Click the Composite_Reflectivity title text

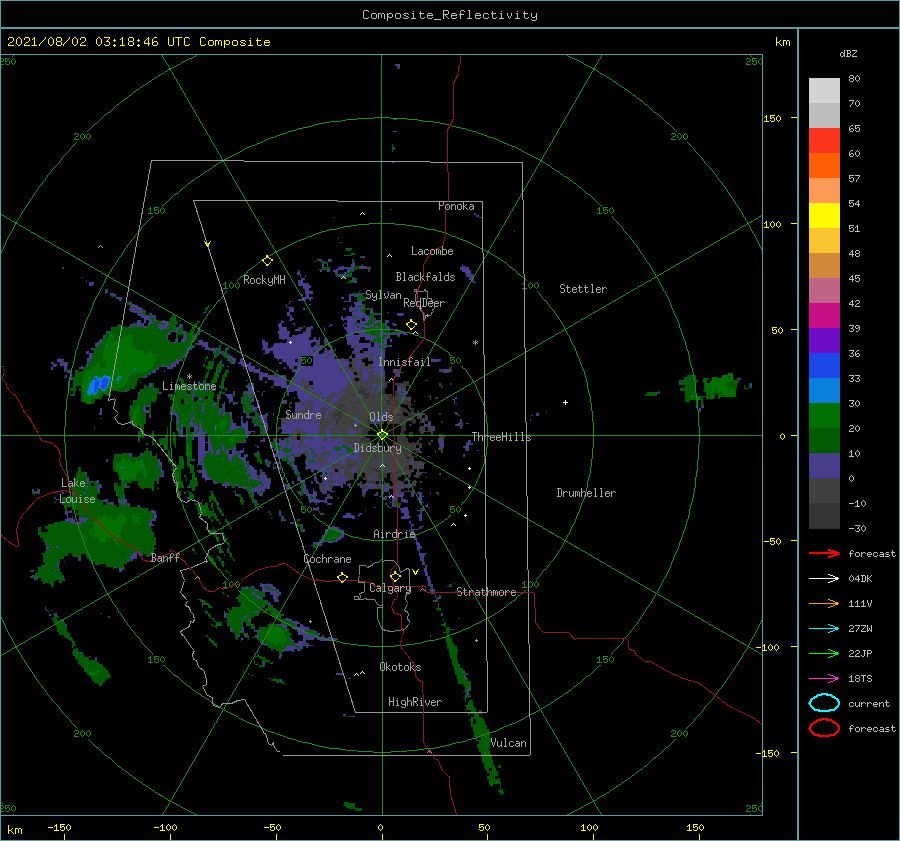[449, 15]
